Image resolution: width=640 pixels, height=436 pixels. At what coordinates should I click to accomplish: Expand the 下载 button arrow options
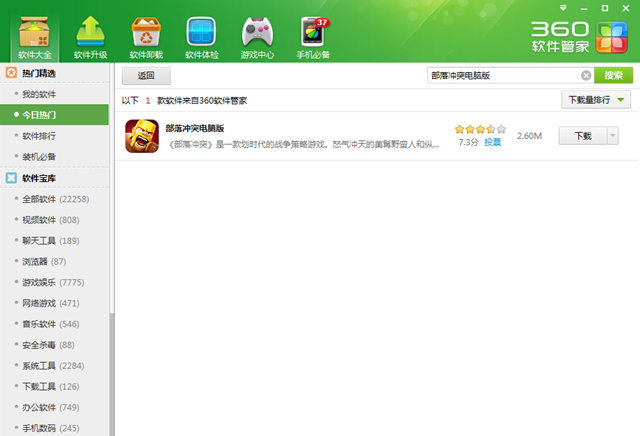tap(613, 136)
